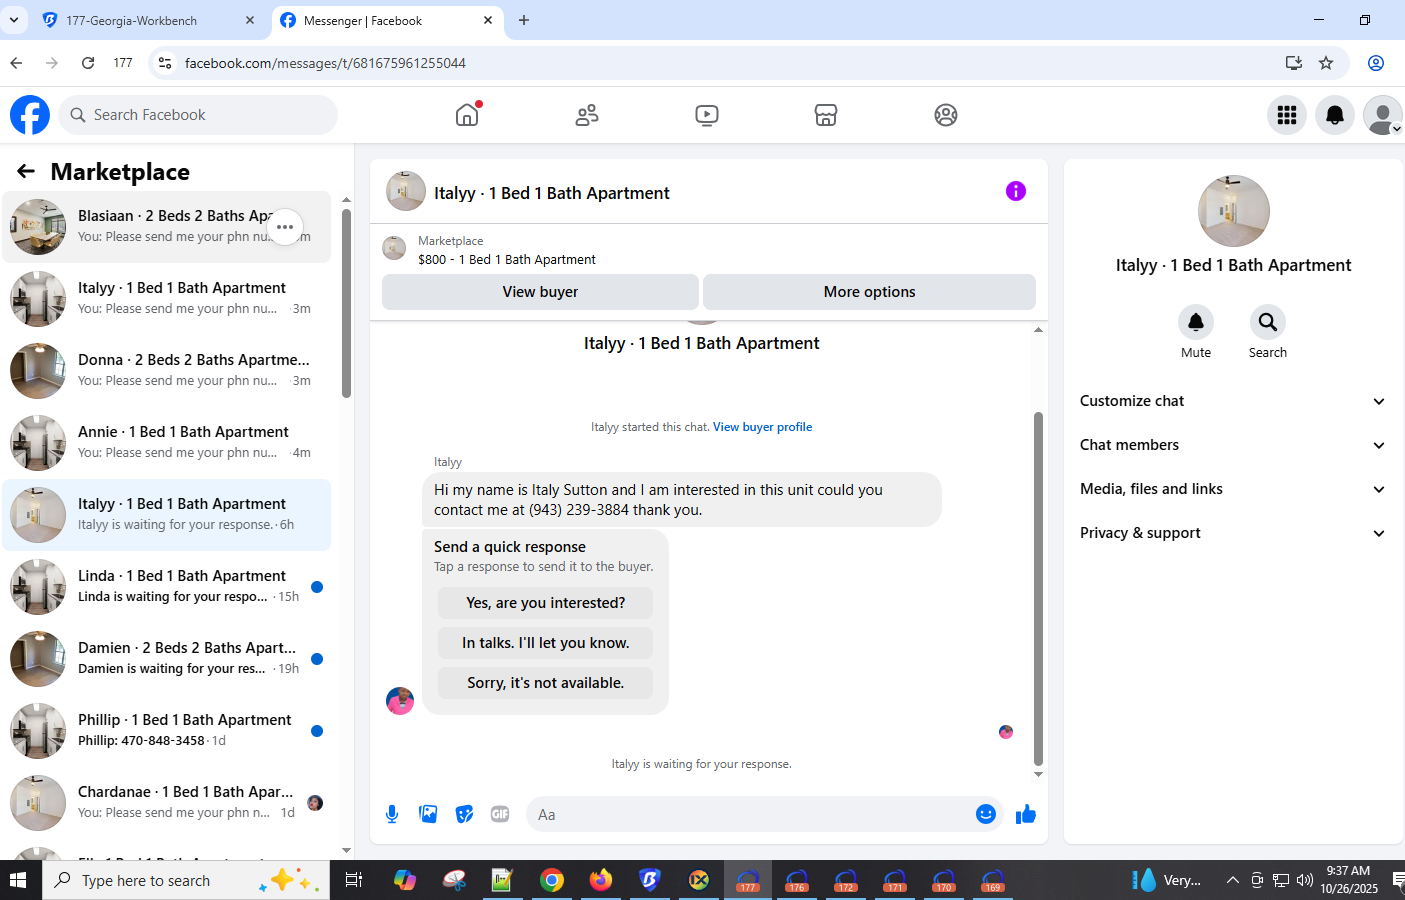Screen dimensions: 1405x900
Task: Click listing thumbnail beside $800 Marketplace header
Action: click(395, 248)
